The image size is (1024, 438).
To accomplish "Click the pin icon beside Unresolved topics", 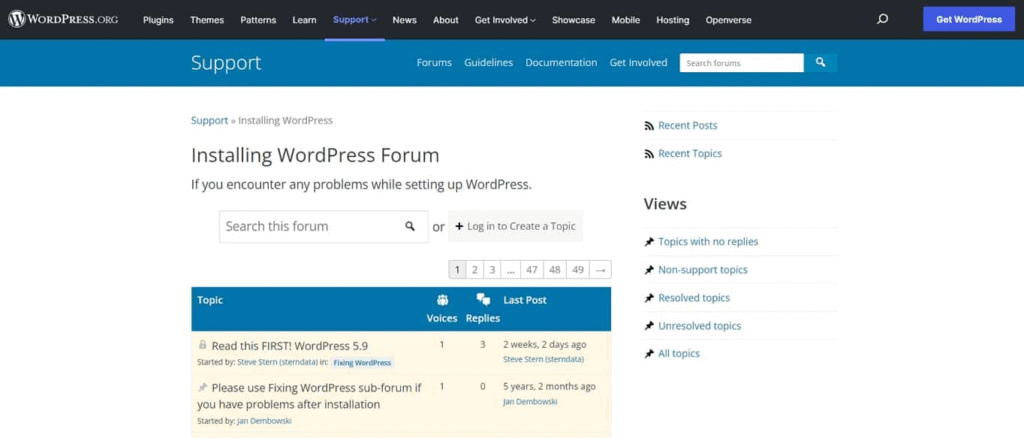I will (x=649, y=326).
